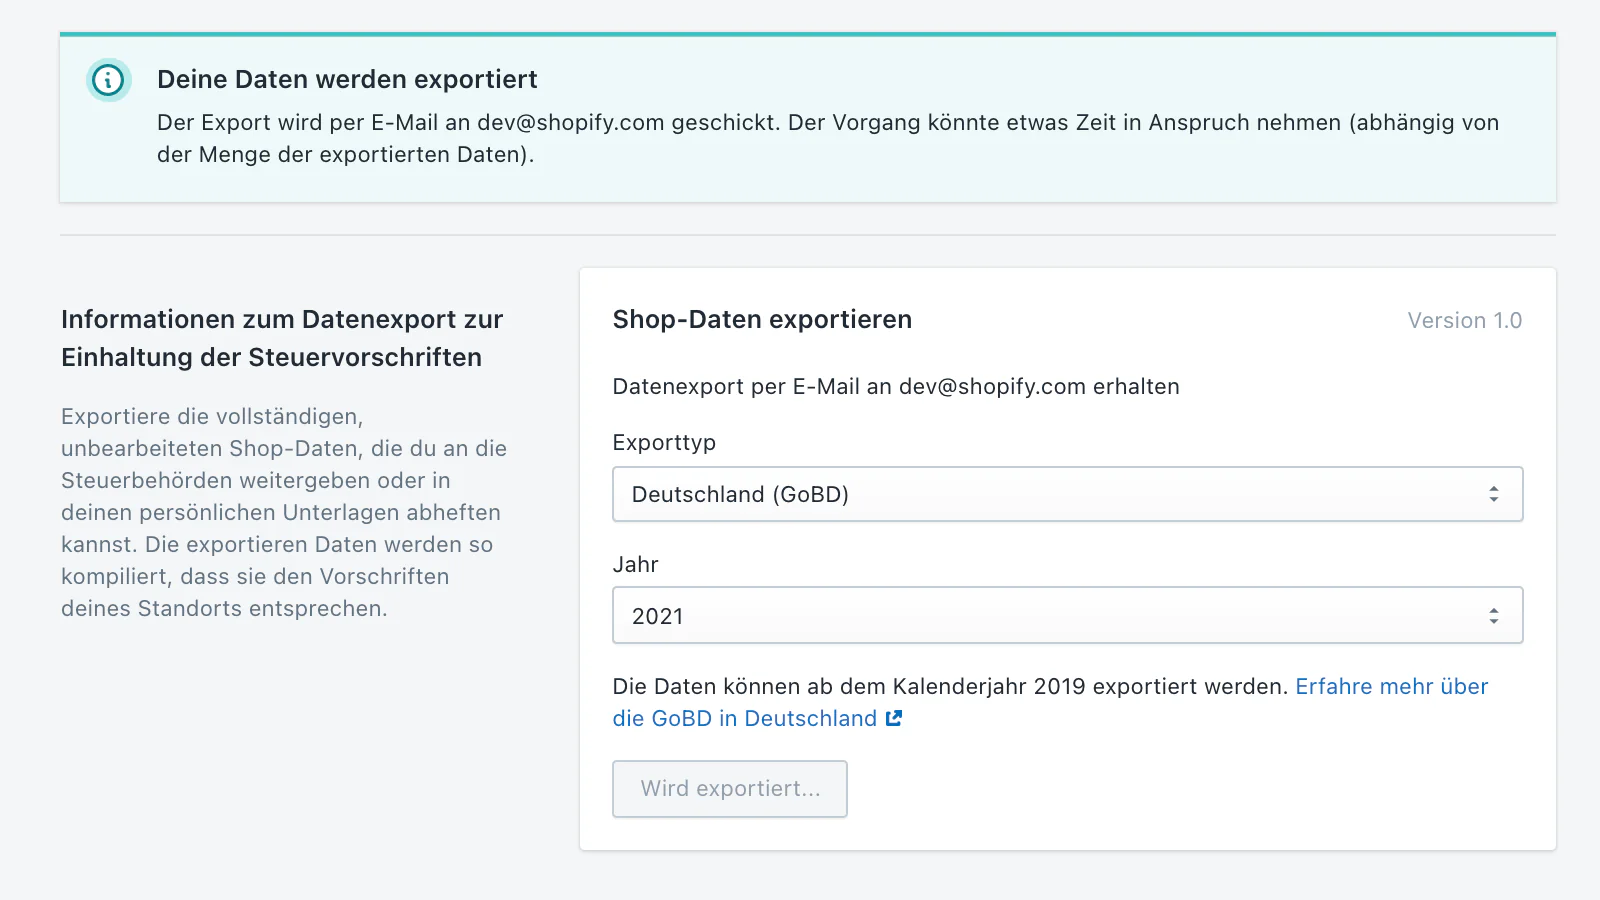Click the Exporttyp label
Screen dimensions: 1600x900
[664, 442]
